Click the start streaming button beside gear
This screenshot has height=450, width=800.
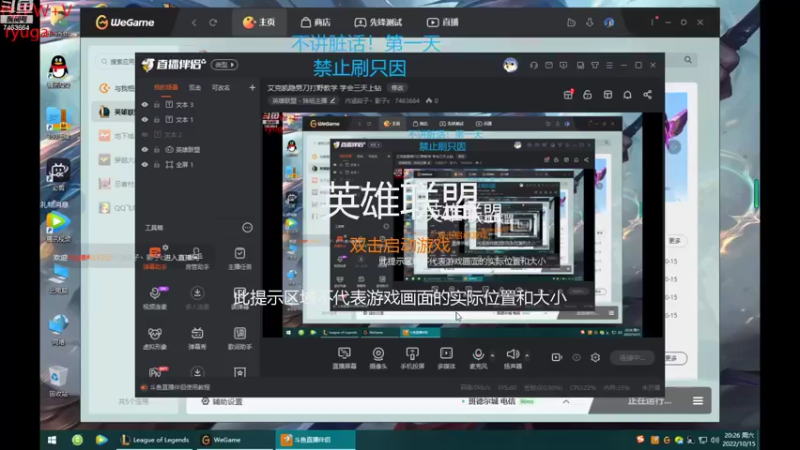632,358
